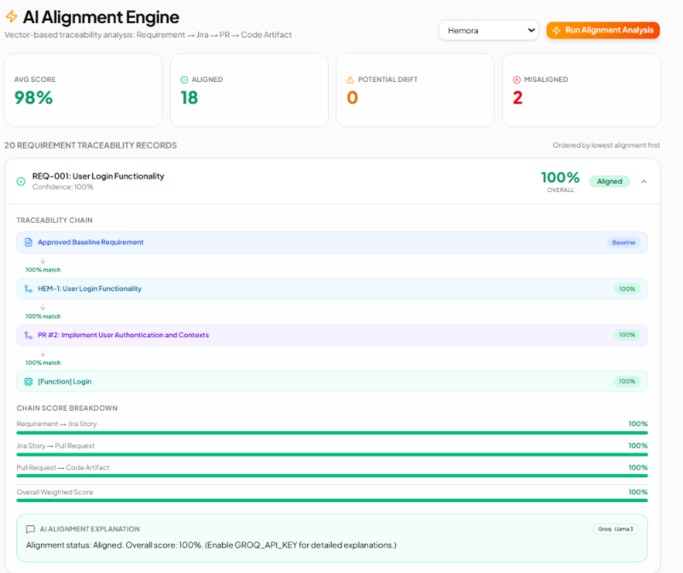This screenshot has height=573, width=683.
Task: Click the Overall Weighted Score progress bar
Action: tap(332, 500)
